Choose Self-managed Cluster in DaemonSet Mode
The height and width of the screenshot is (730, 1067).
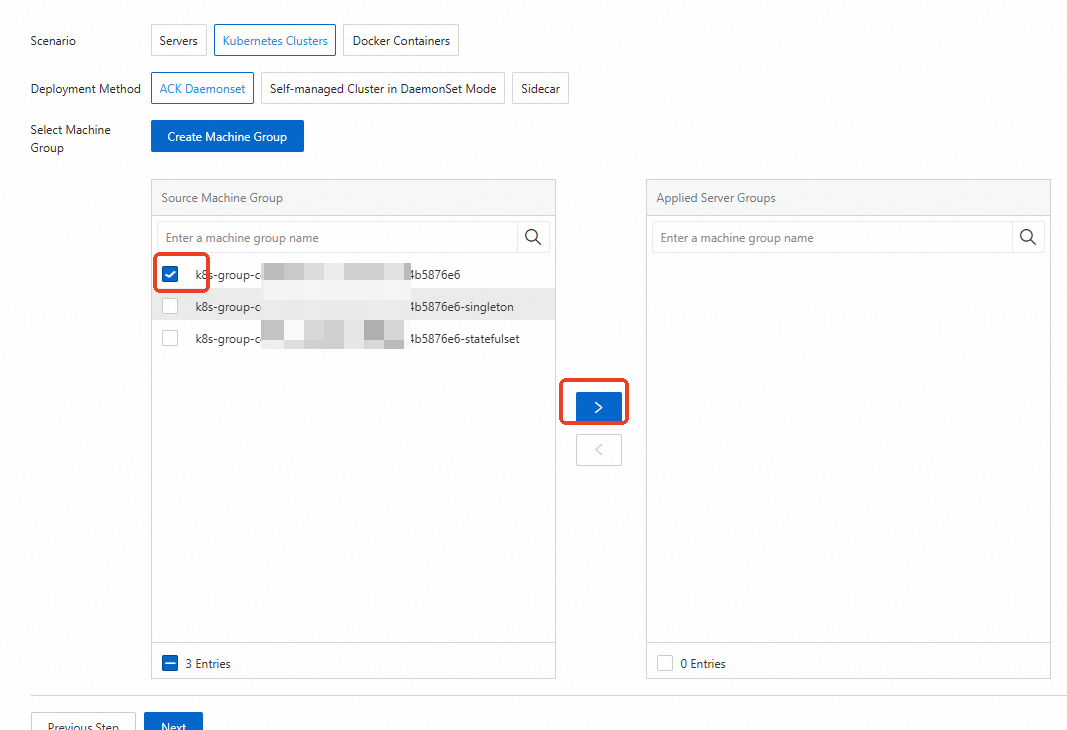[382, 88]
